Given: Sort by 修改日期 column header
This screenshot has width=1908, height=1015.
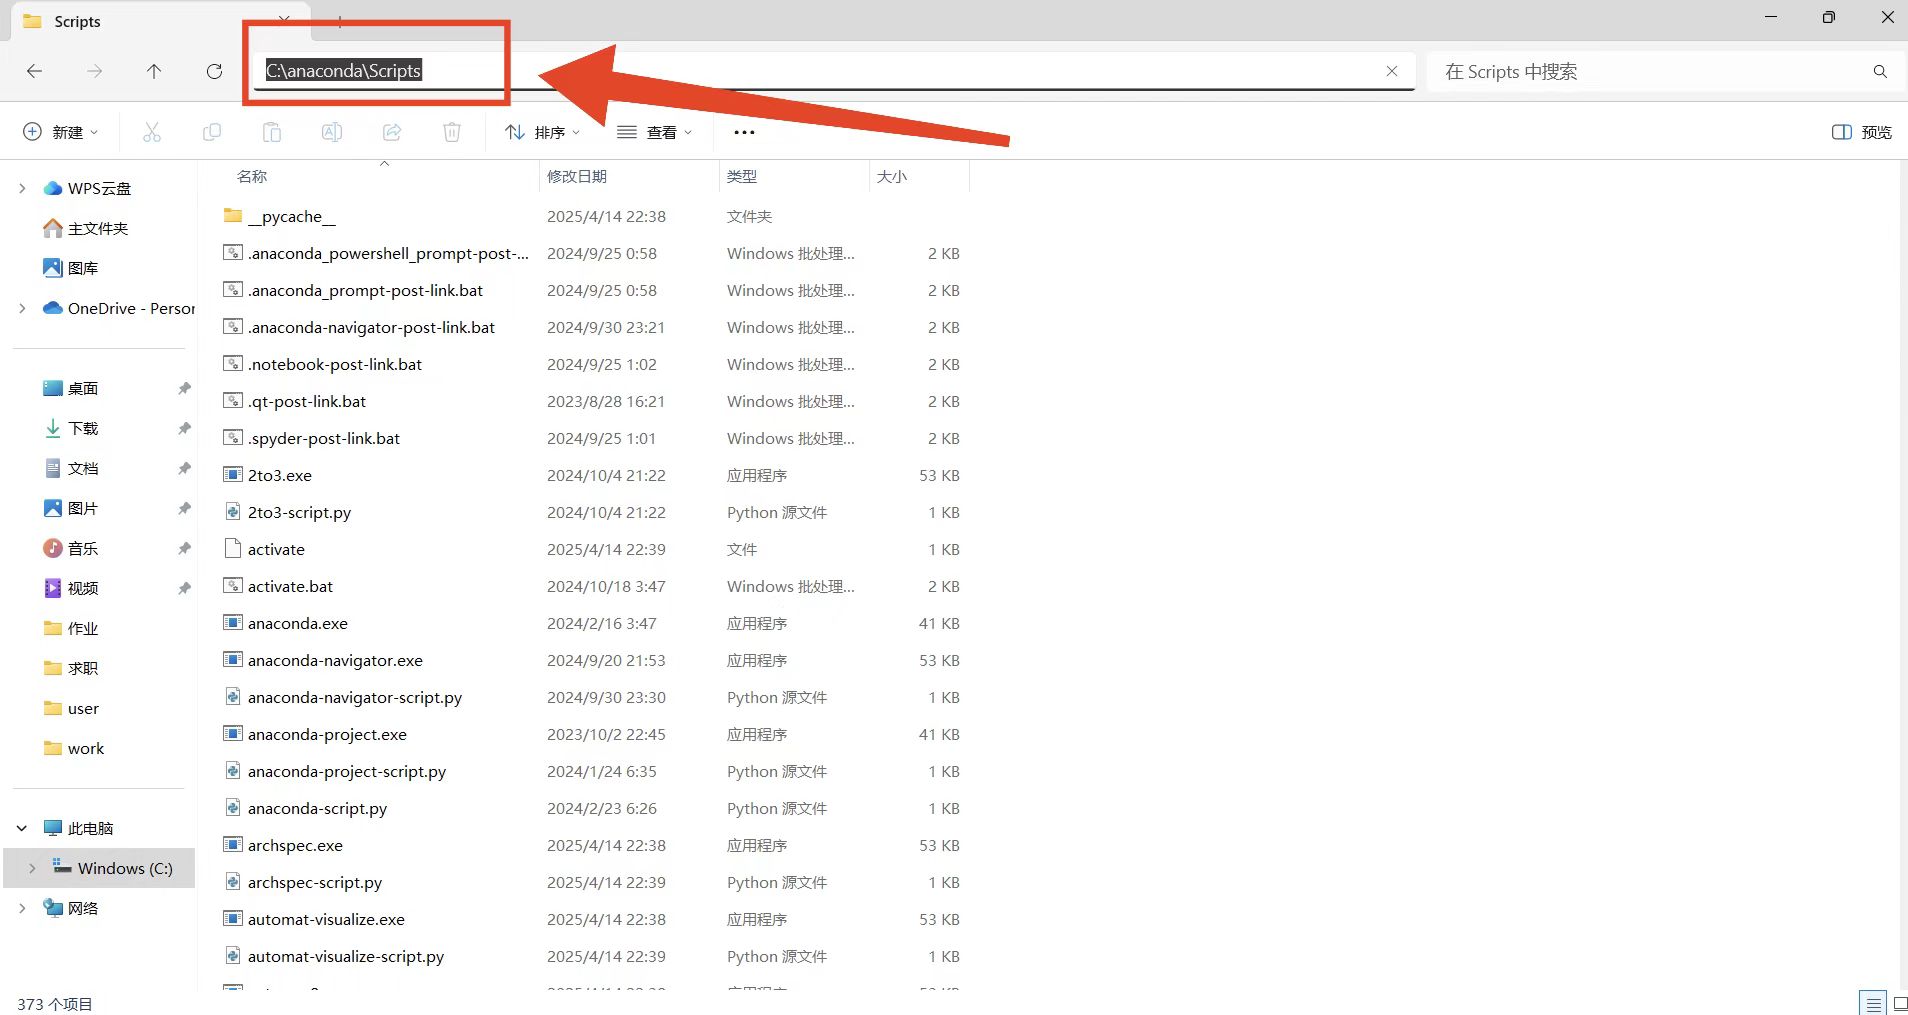Looking at the screenshot, I should [577, 176].
